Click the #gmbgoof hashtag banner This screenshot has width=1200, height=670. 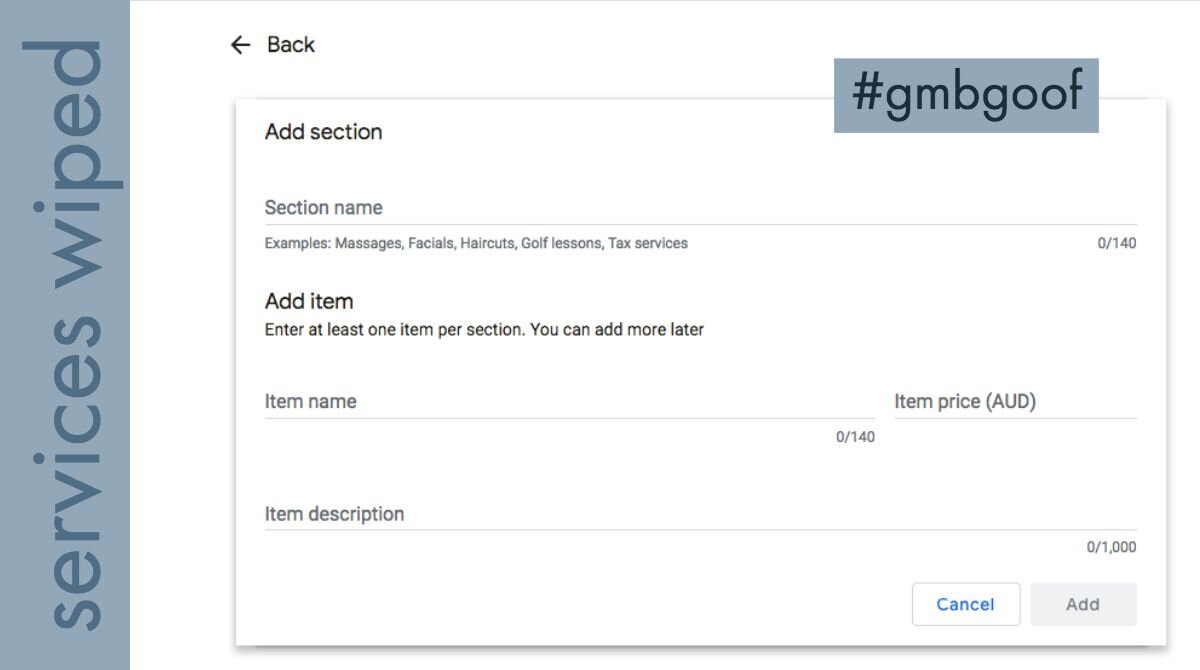[x=966, y=95]
